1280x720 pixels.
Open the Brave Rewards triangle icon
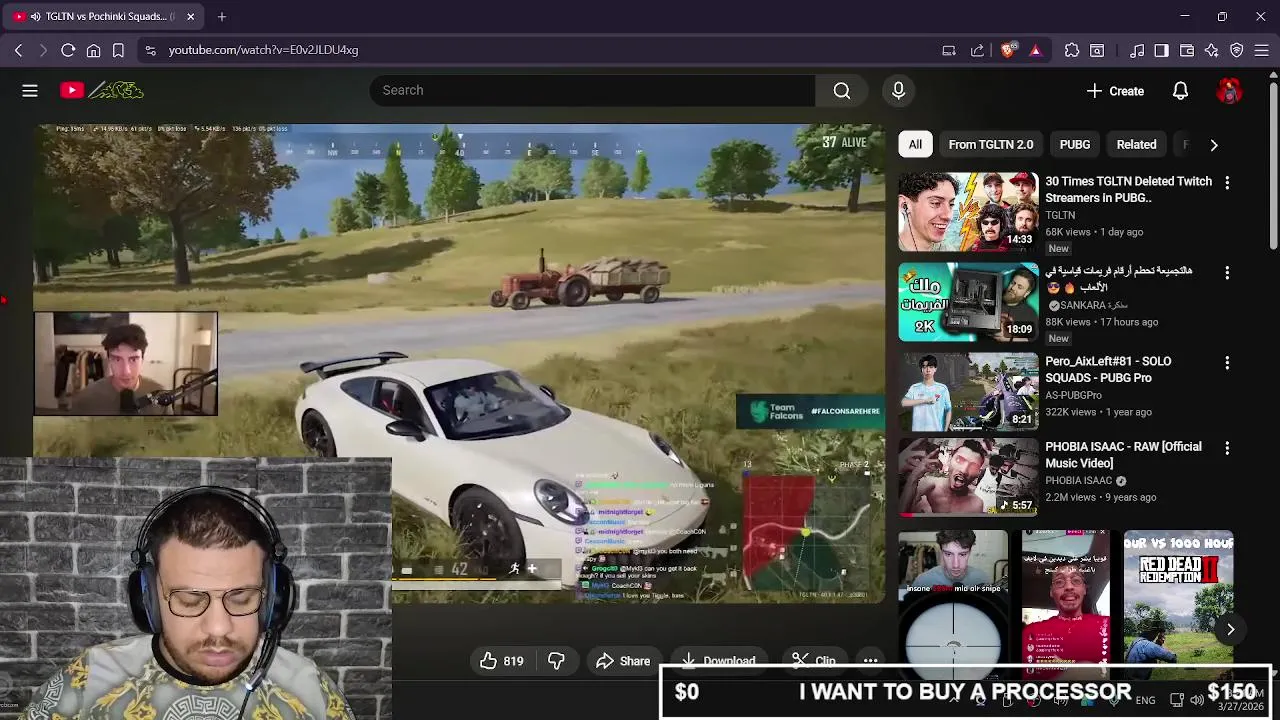coord(1035,50)
